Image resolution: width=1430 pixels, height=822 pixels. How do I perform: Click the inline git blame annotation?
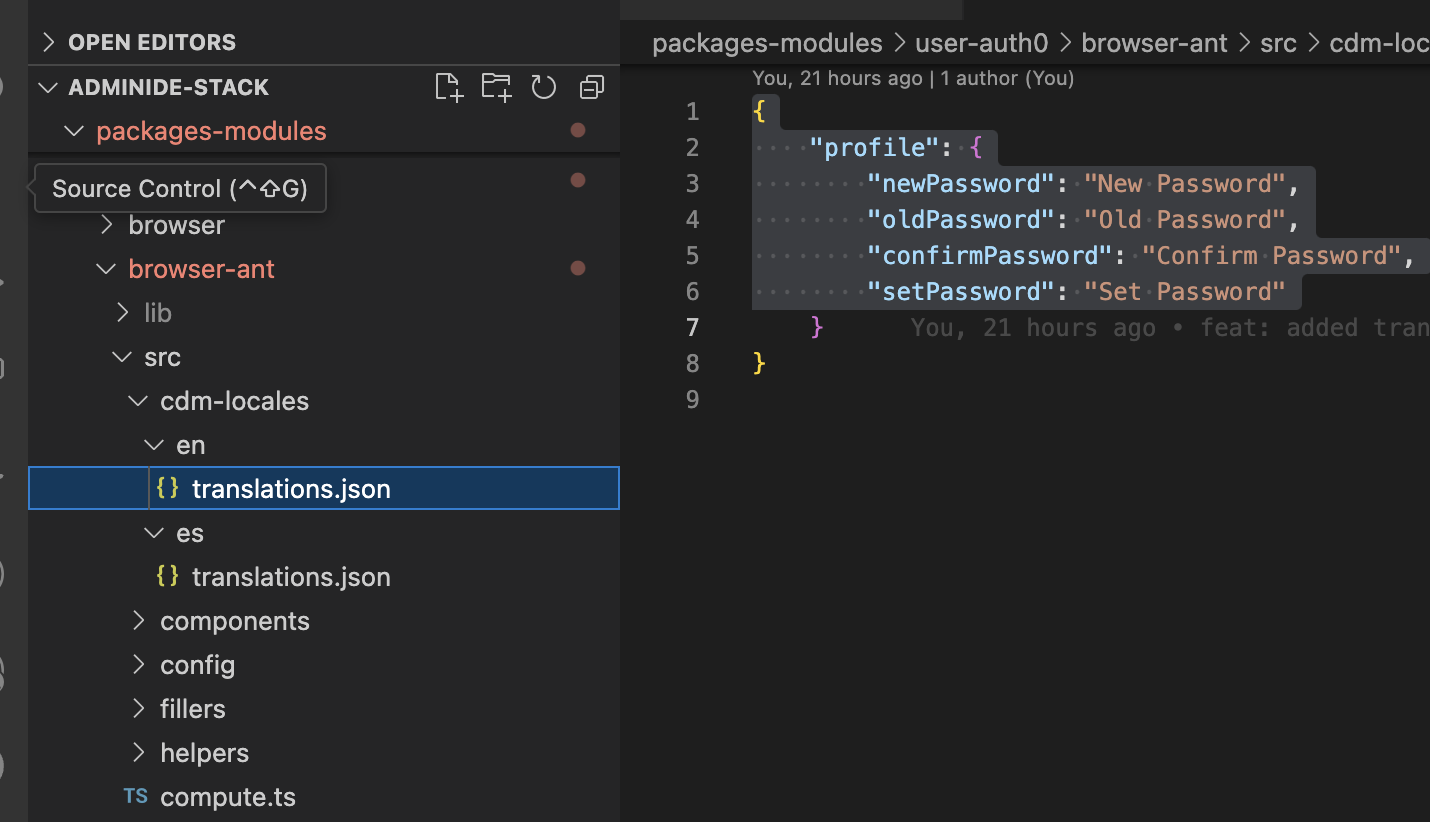click(x=1169, y=327)
